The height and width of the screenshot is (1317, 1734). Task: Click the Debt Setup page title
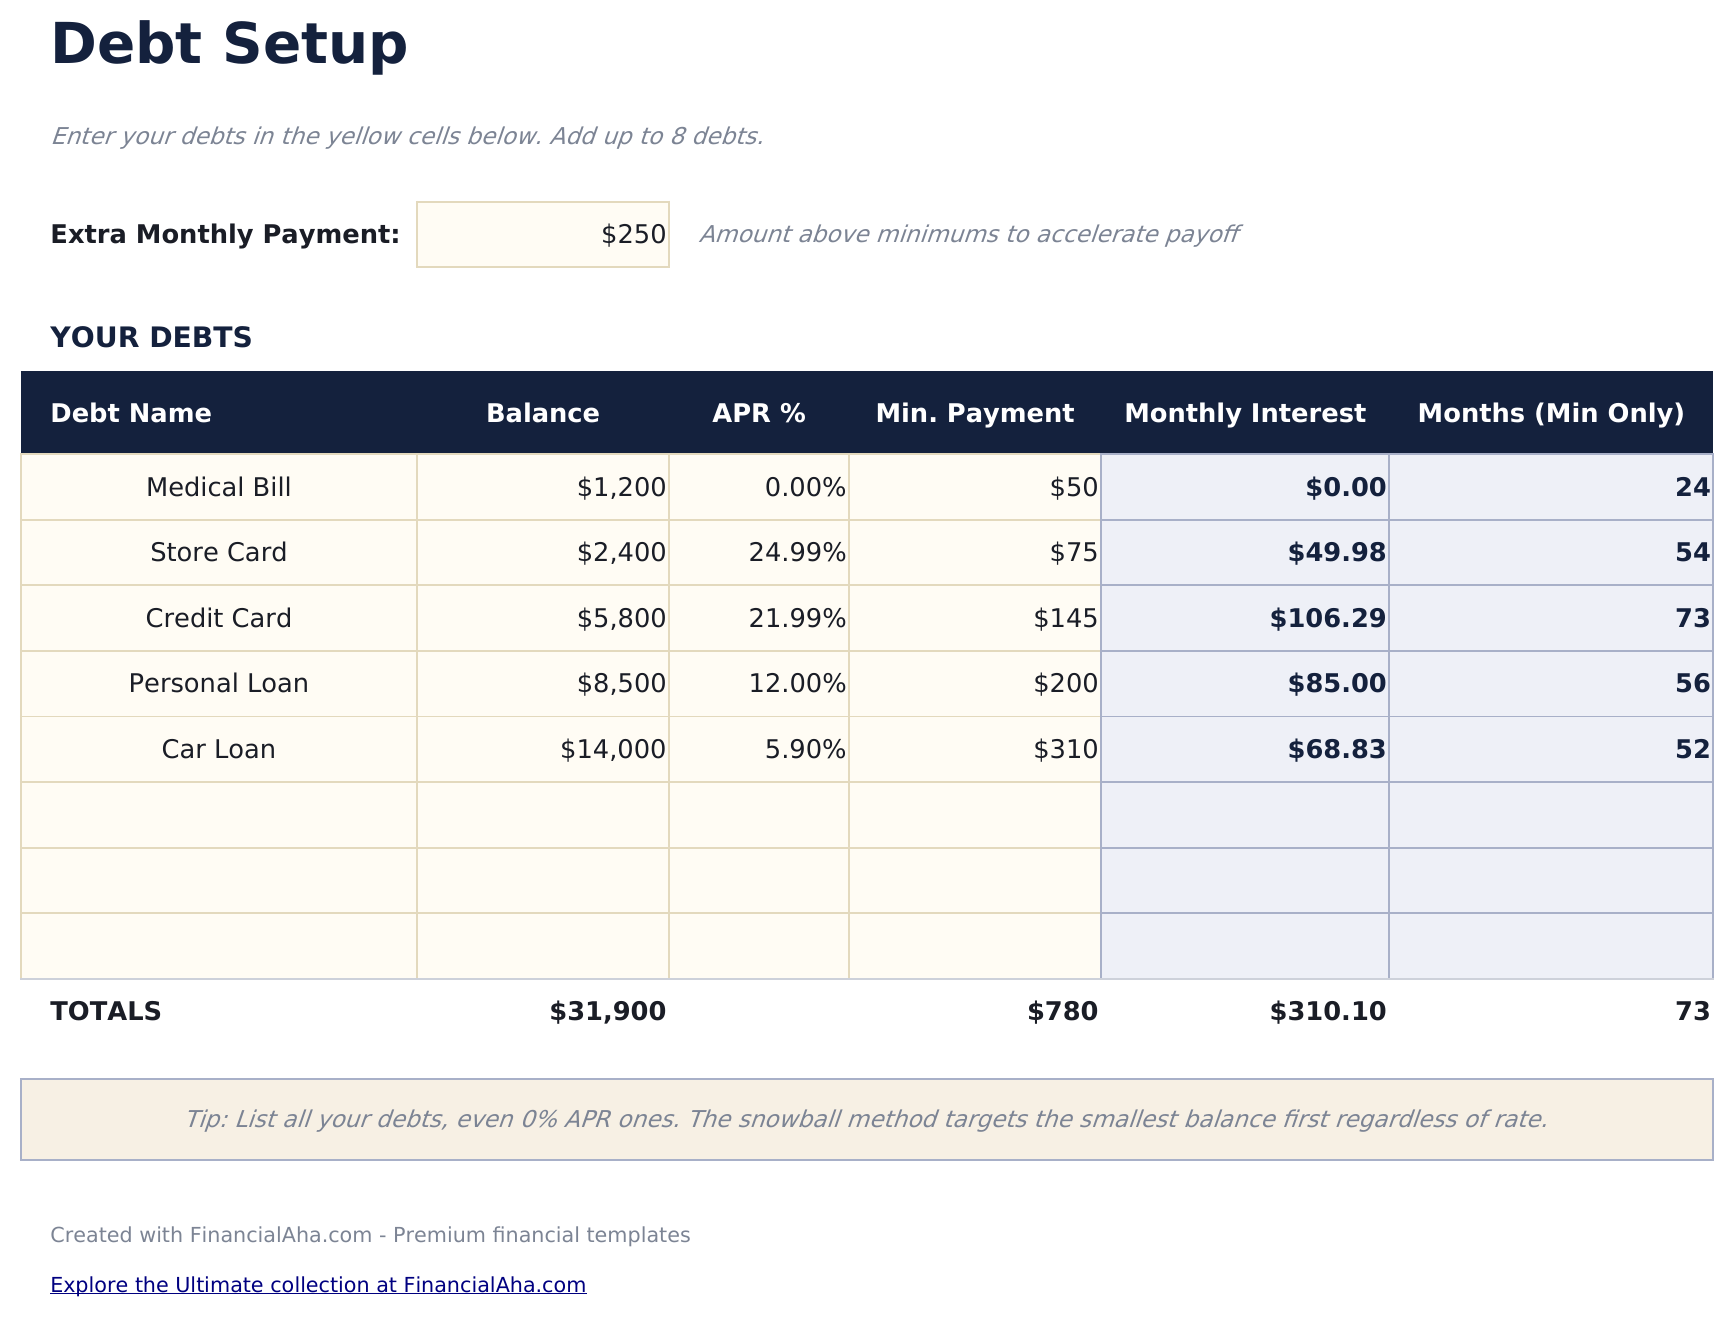coord(230,42)
